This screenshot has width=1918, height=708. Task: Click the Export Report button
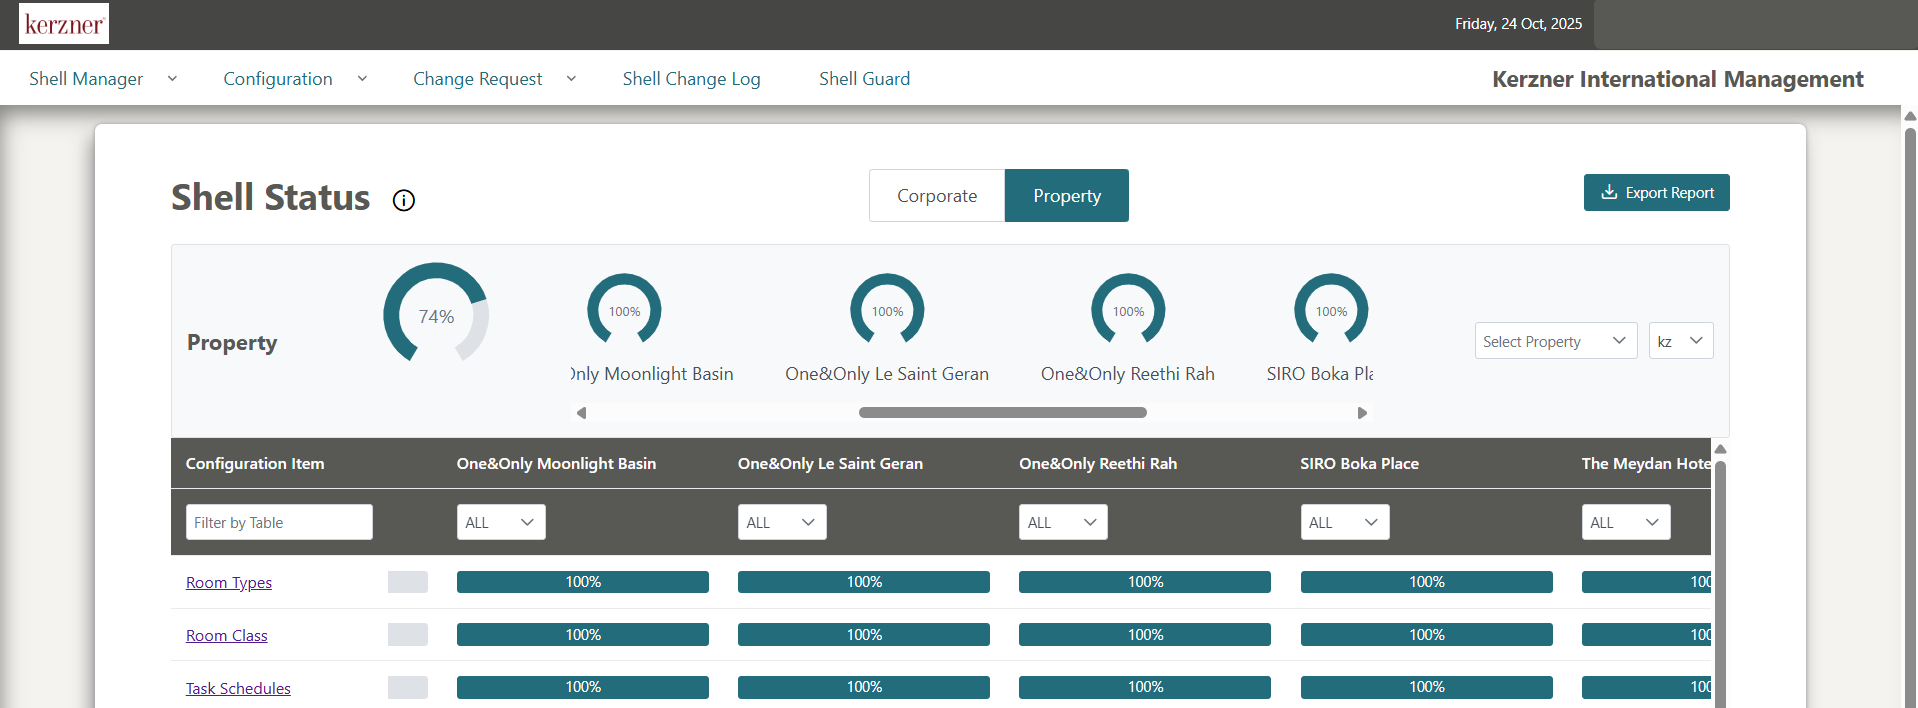(x=1656, y=193)
